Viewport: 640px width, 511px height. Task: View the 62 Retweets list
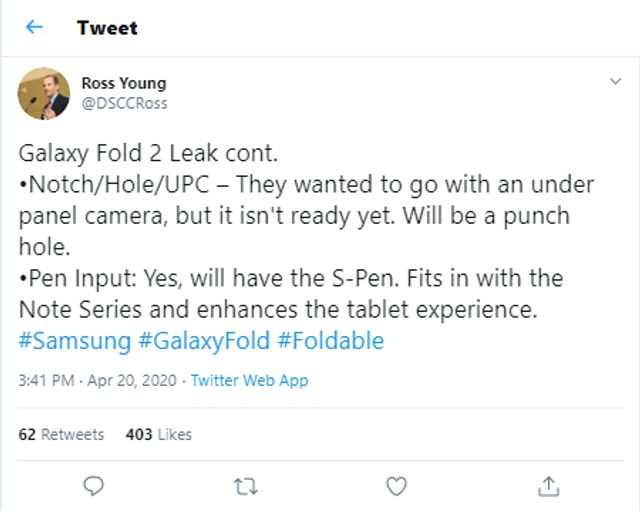[61, 434]
